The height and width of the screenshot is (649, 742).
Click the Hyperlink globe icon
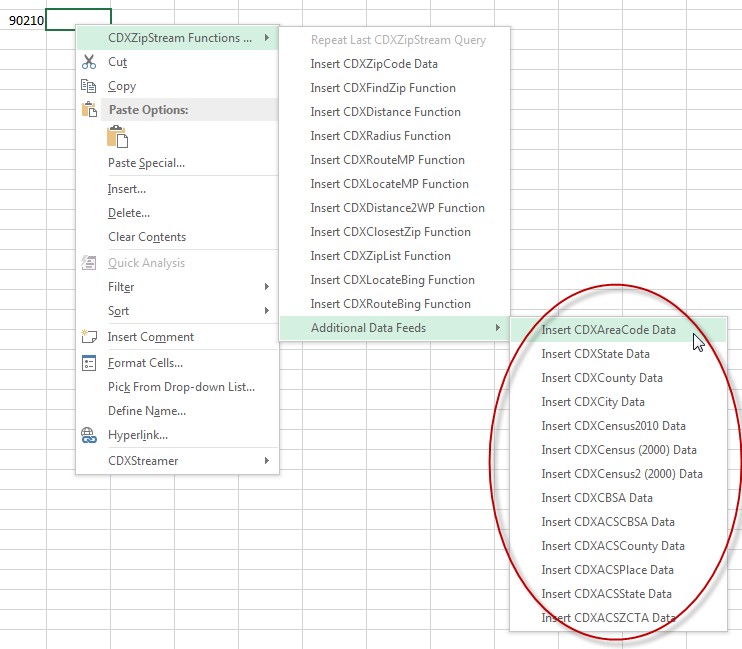(x=89, y=435)
